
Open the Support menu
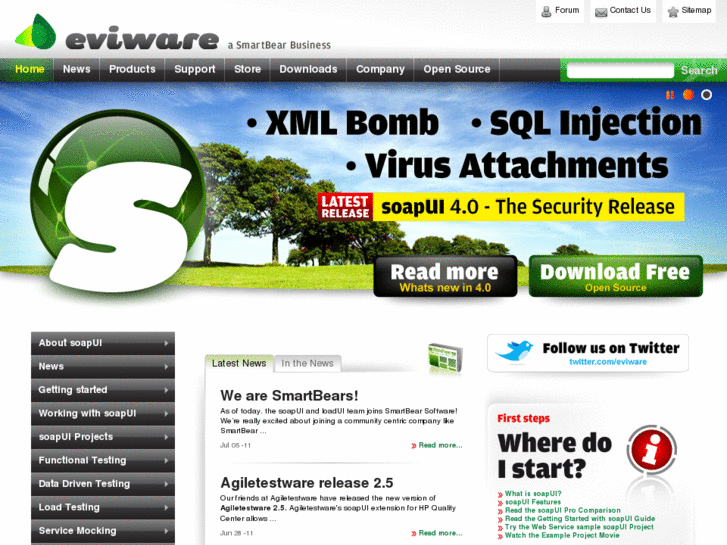[x=195, y=69]
